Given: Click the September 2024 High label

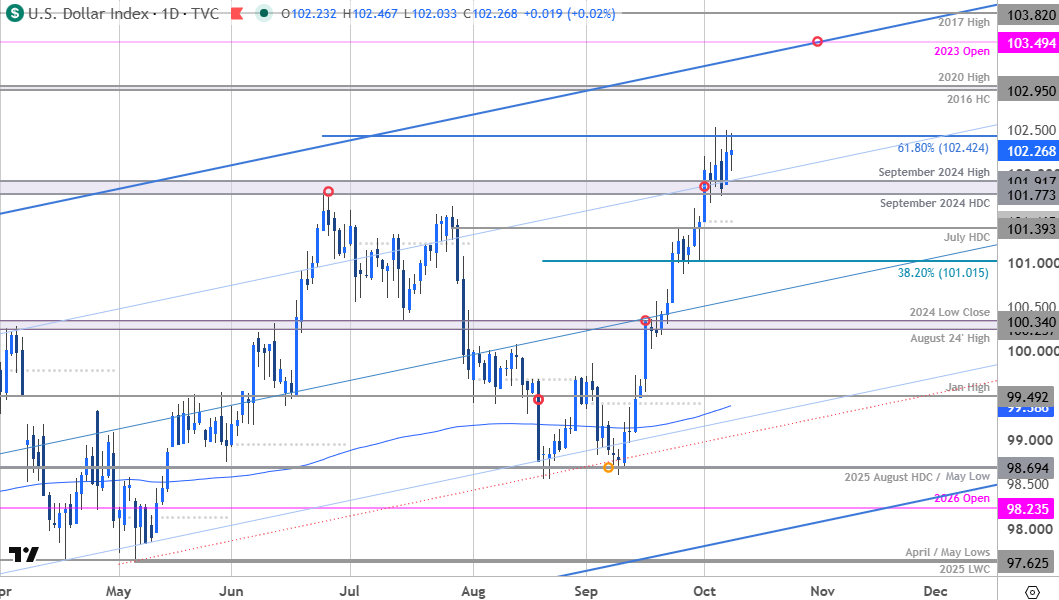Looking at the screenshot, I should pyautogui.click(x=934, y=172).
